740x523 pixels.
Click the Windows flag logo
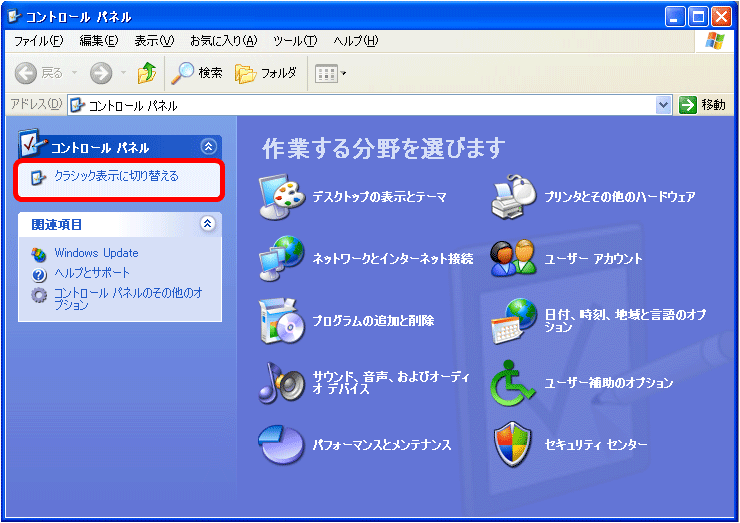pos(715,41)
